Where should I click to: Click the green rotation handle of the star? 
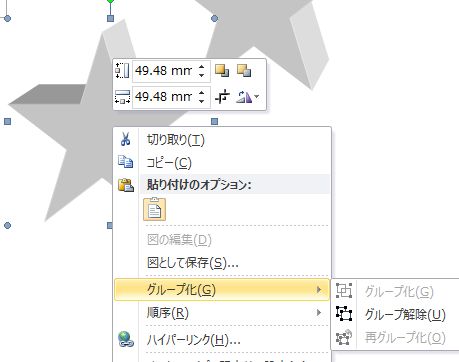pyautogui.click(x=110, y=1)
